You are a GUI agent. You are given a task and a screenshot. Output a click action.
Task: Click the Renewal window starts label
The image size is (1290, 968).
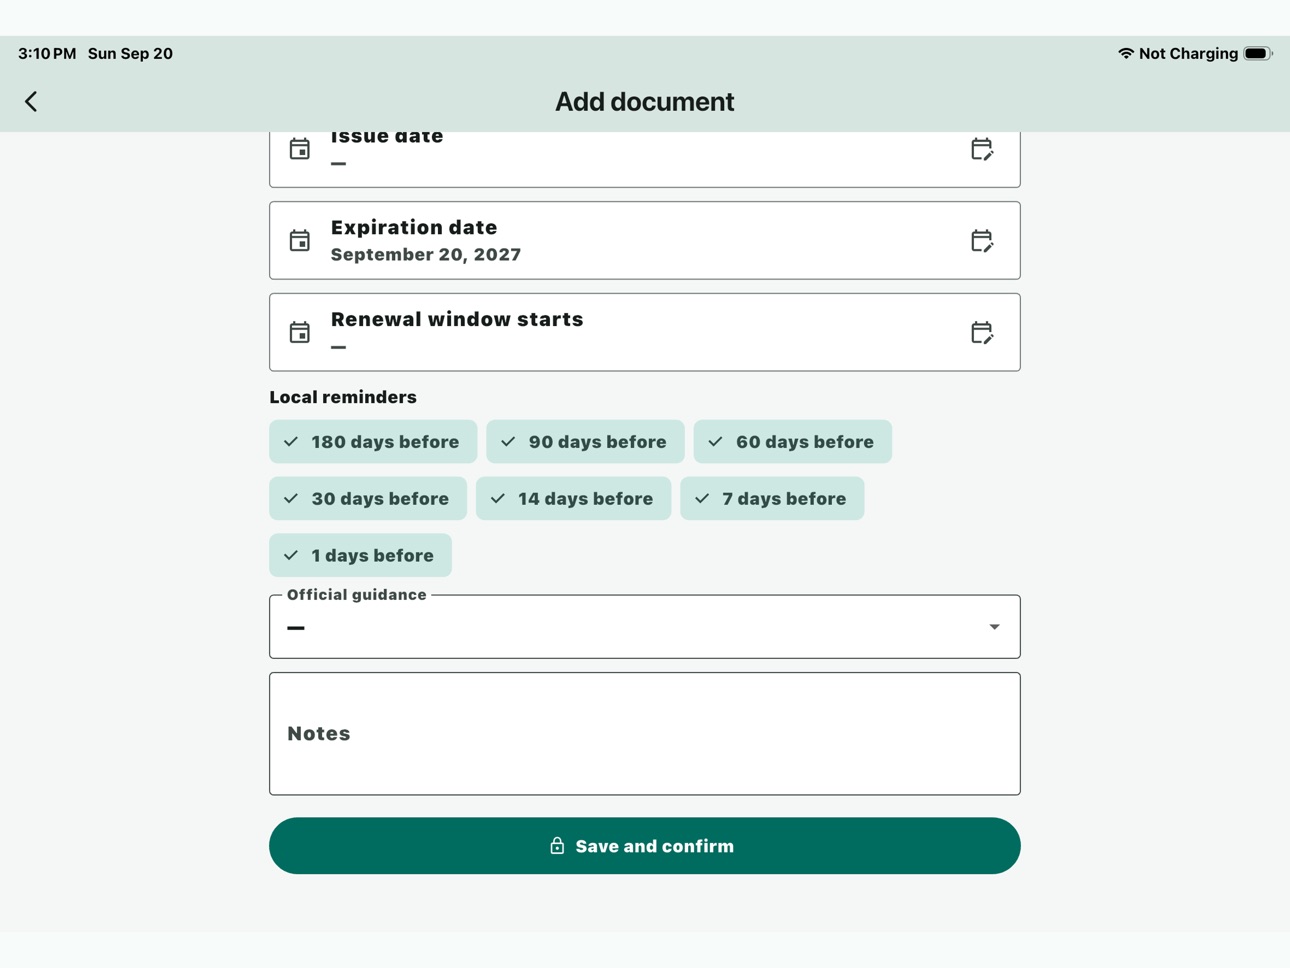(457, 319)
